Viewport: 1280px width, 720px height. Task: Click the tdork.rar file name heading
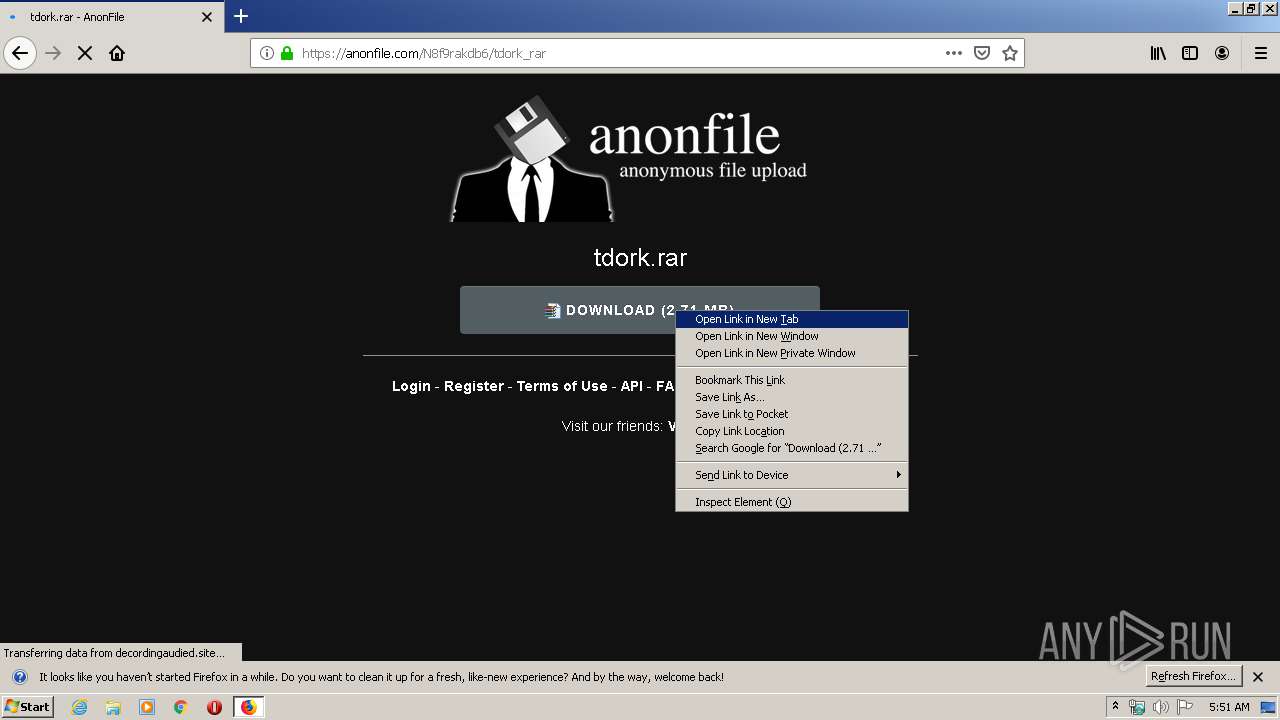(x=640, y=258)
